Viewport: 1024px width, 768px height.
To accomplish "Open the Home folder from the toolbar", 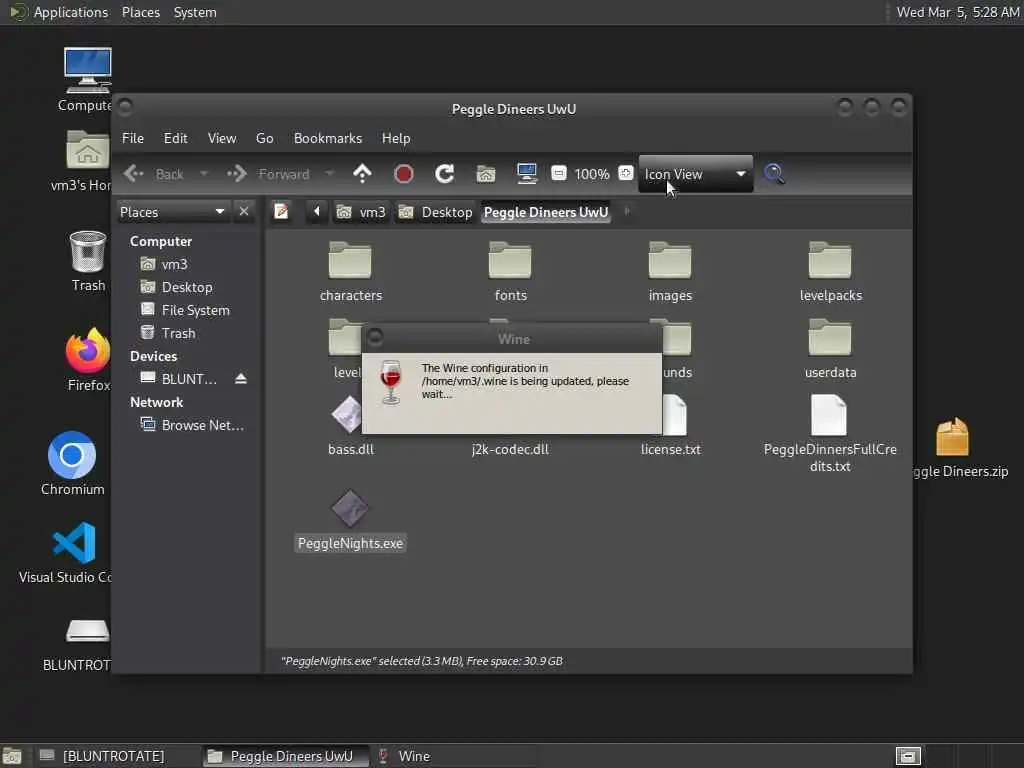I will tap(486, 174).
